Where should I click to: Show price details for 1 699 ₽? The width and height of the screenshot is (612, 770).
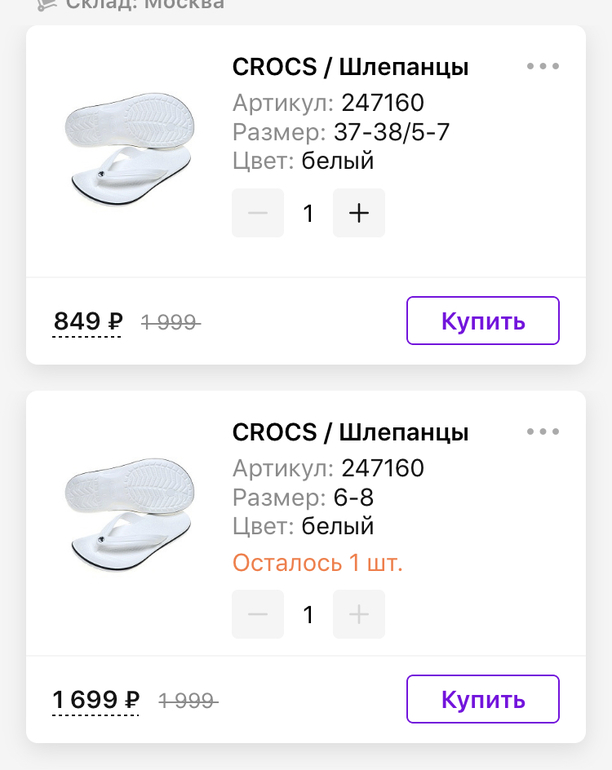pyautogui.click(x=96, y=700)
